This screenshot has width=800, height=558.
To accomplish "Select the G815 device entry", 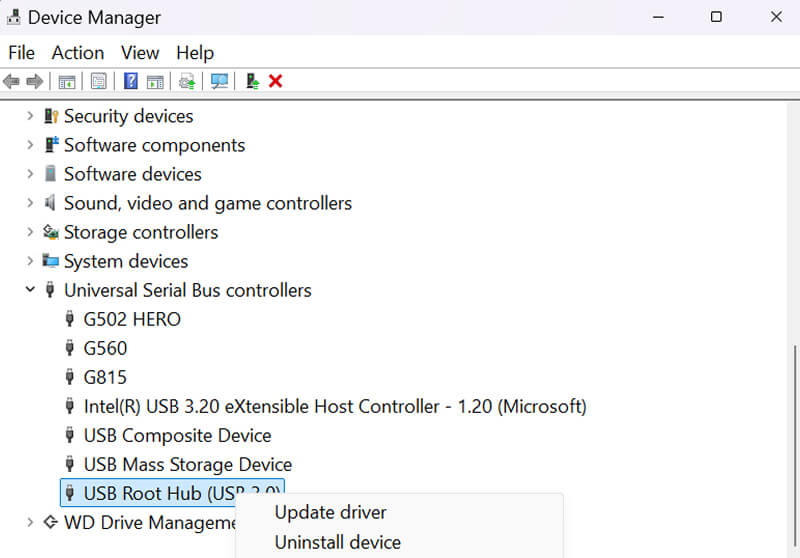I will click(105, 377).
